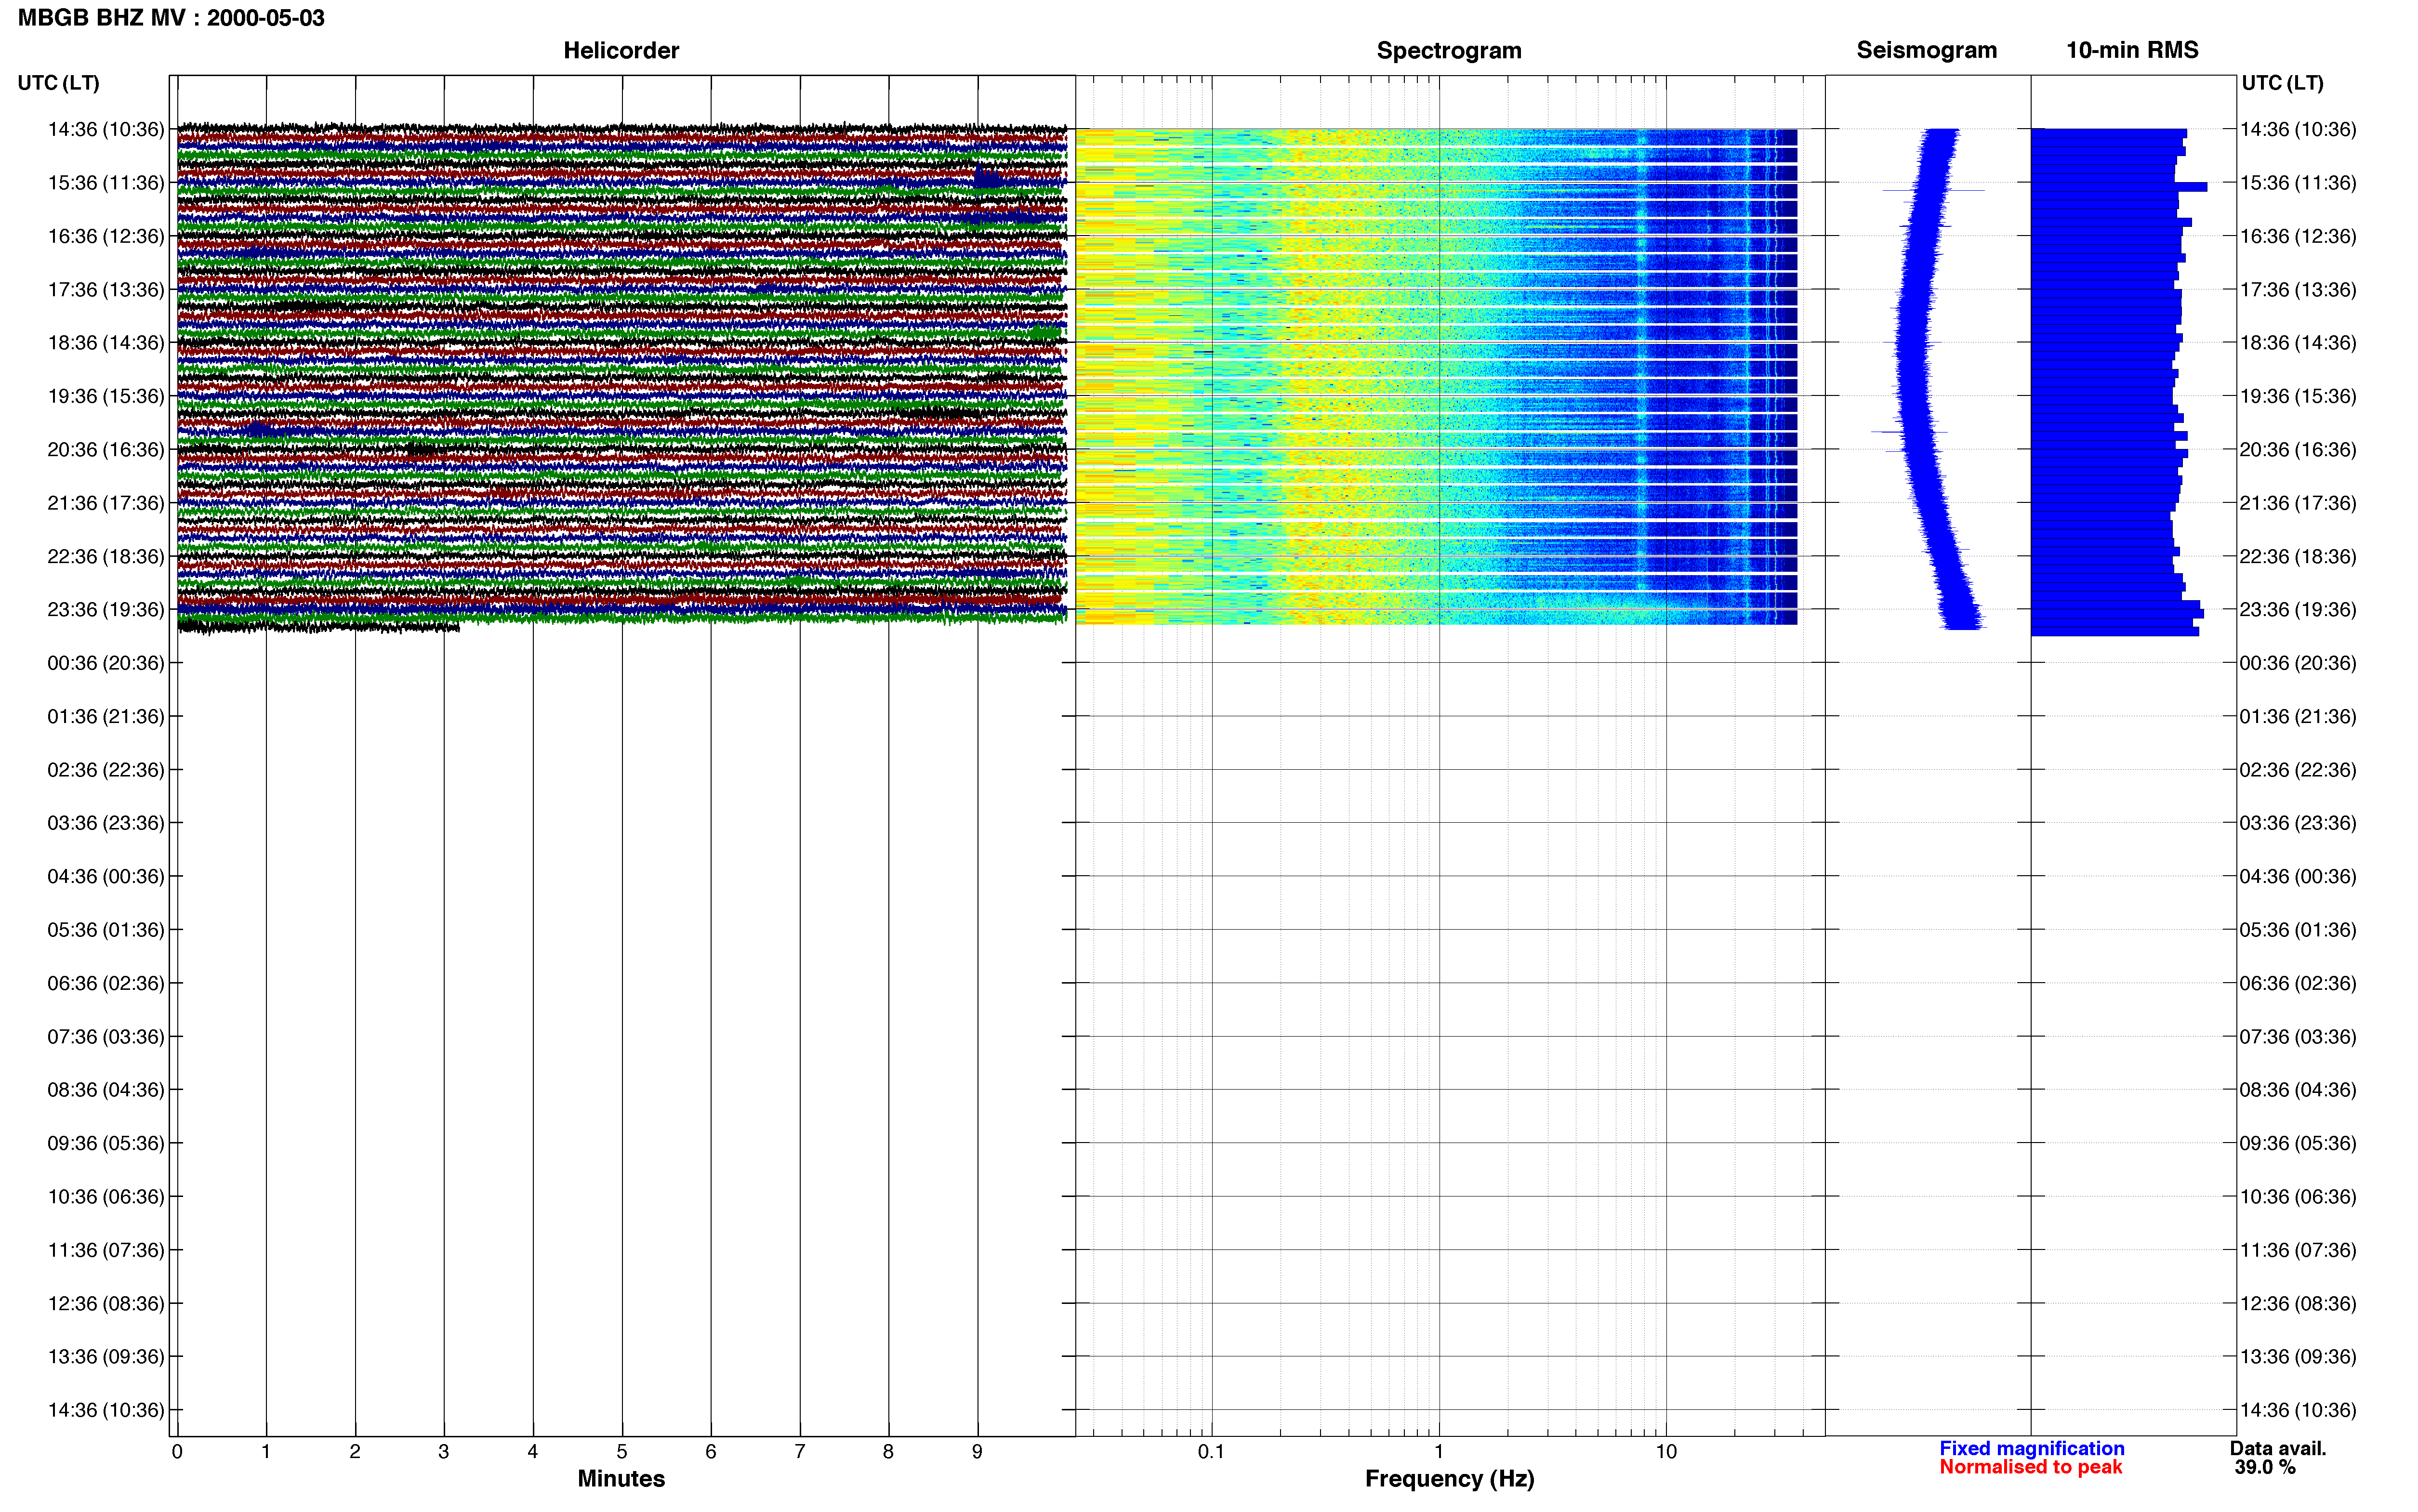Click left time label '22:36 (18:36)'
2418x1512 pixels.
point(106,556)
